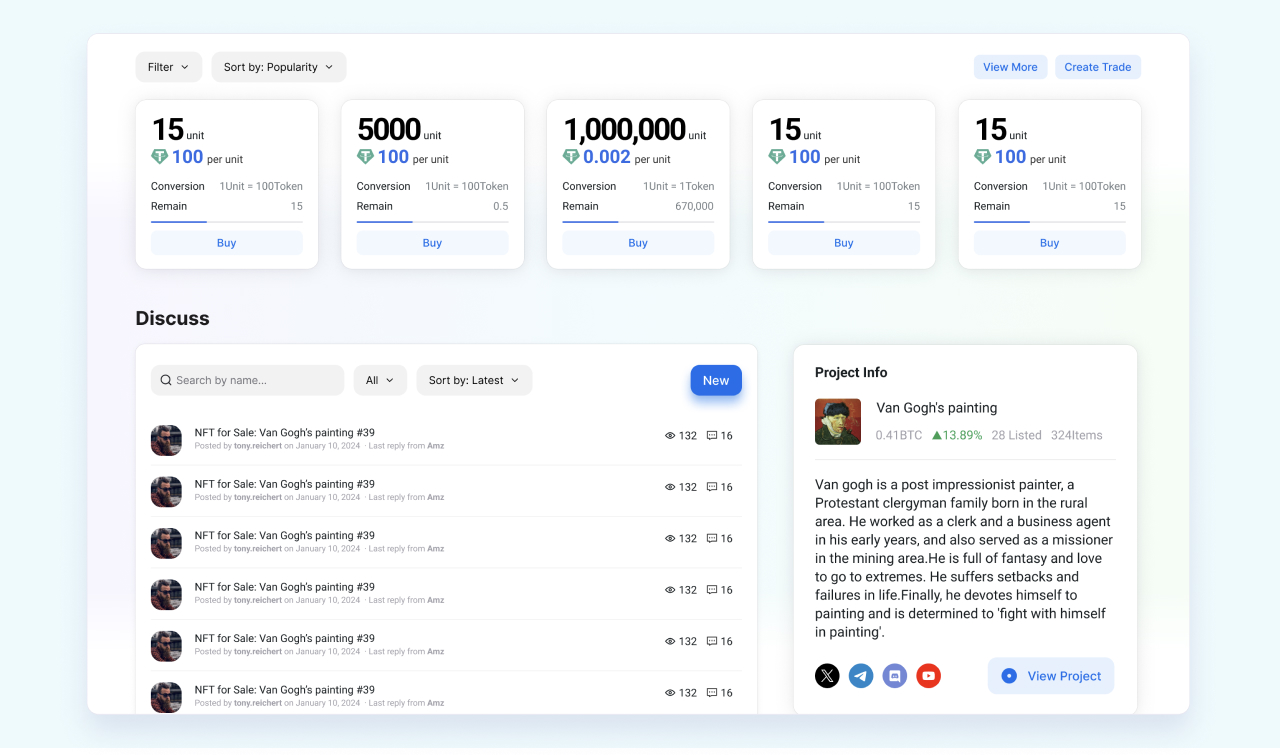The width and height of the screenshot is (1280, 755).
Task: Expand the Sort by: Popularity dropdown
Action: (x=279, y=67)
